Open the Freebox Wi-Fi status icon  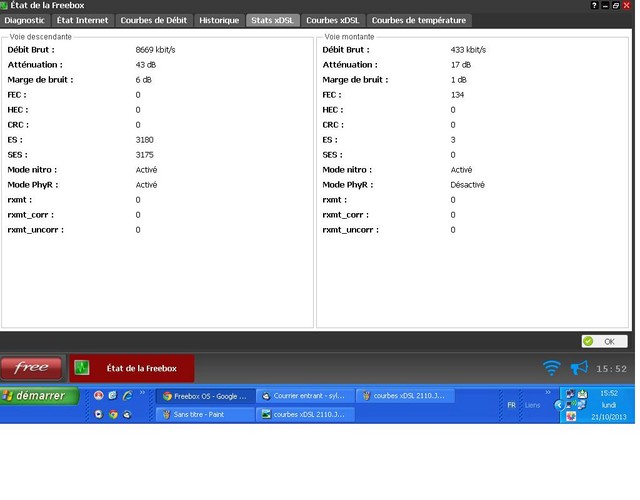551,368
